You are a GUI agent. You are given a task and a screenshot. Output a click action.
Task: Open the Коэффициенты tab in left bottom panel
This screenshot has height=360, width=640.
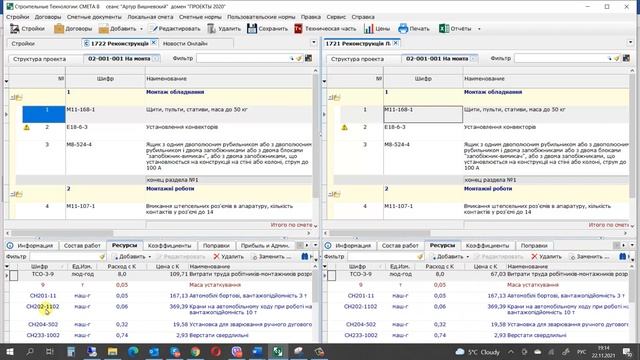click(169, 246)
